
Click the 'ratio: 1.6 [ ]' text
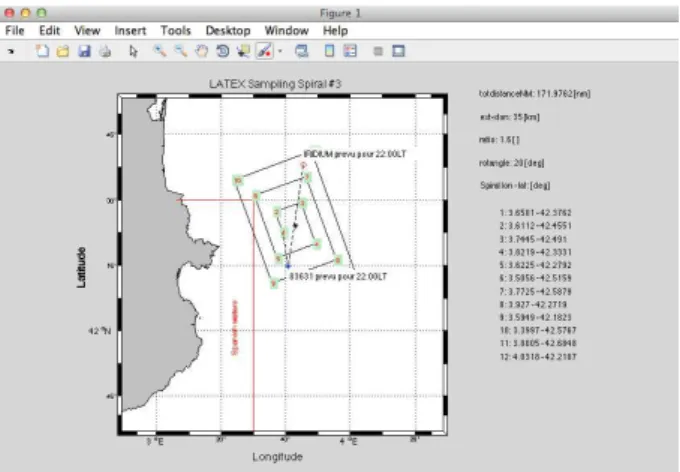(x=499, y=140)
